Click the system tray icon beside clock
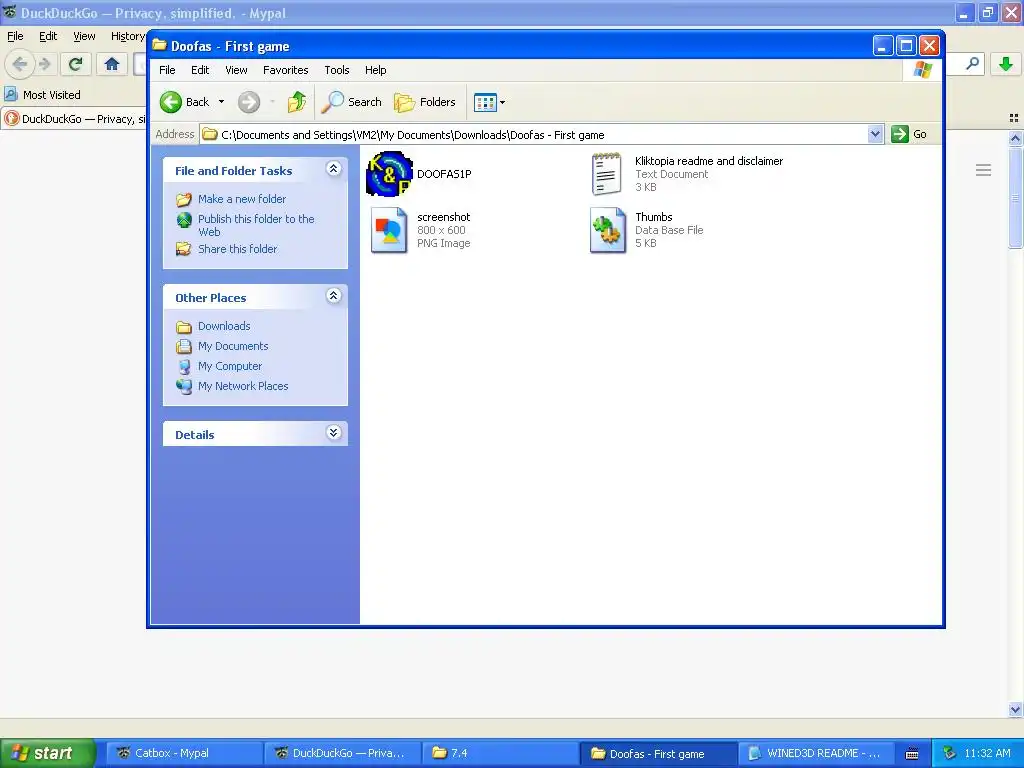 [x=950, y=753]
